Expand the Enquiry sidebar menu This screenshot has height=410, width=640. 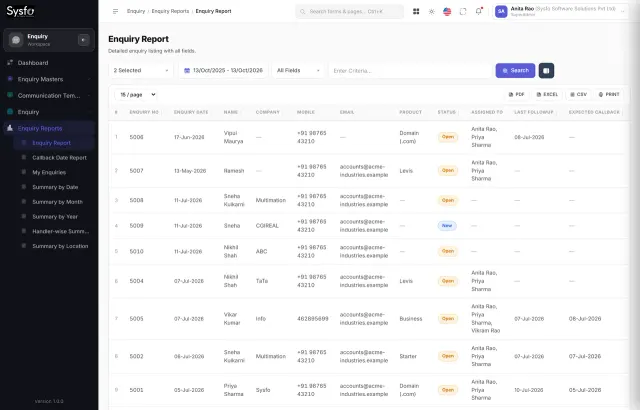pos(49,112)
